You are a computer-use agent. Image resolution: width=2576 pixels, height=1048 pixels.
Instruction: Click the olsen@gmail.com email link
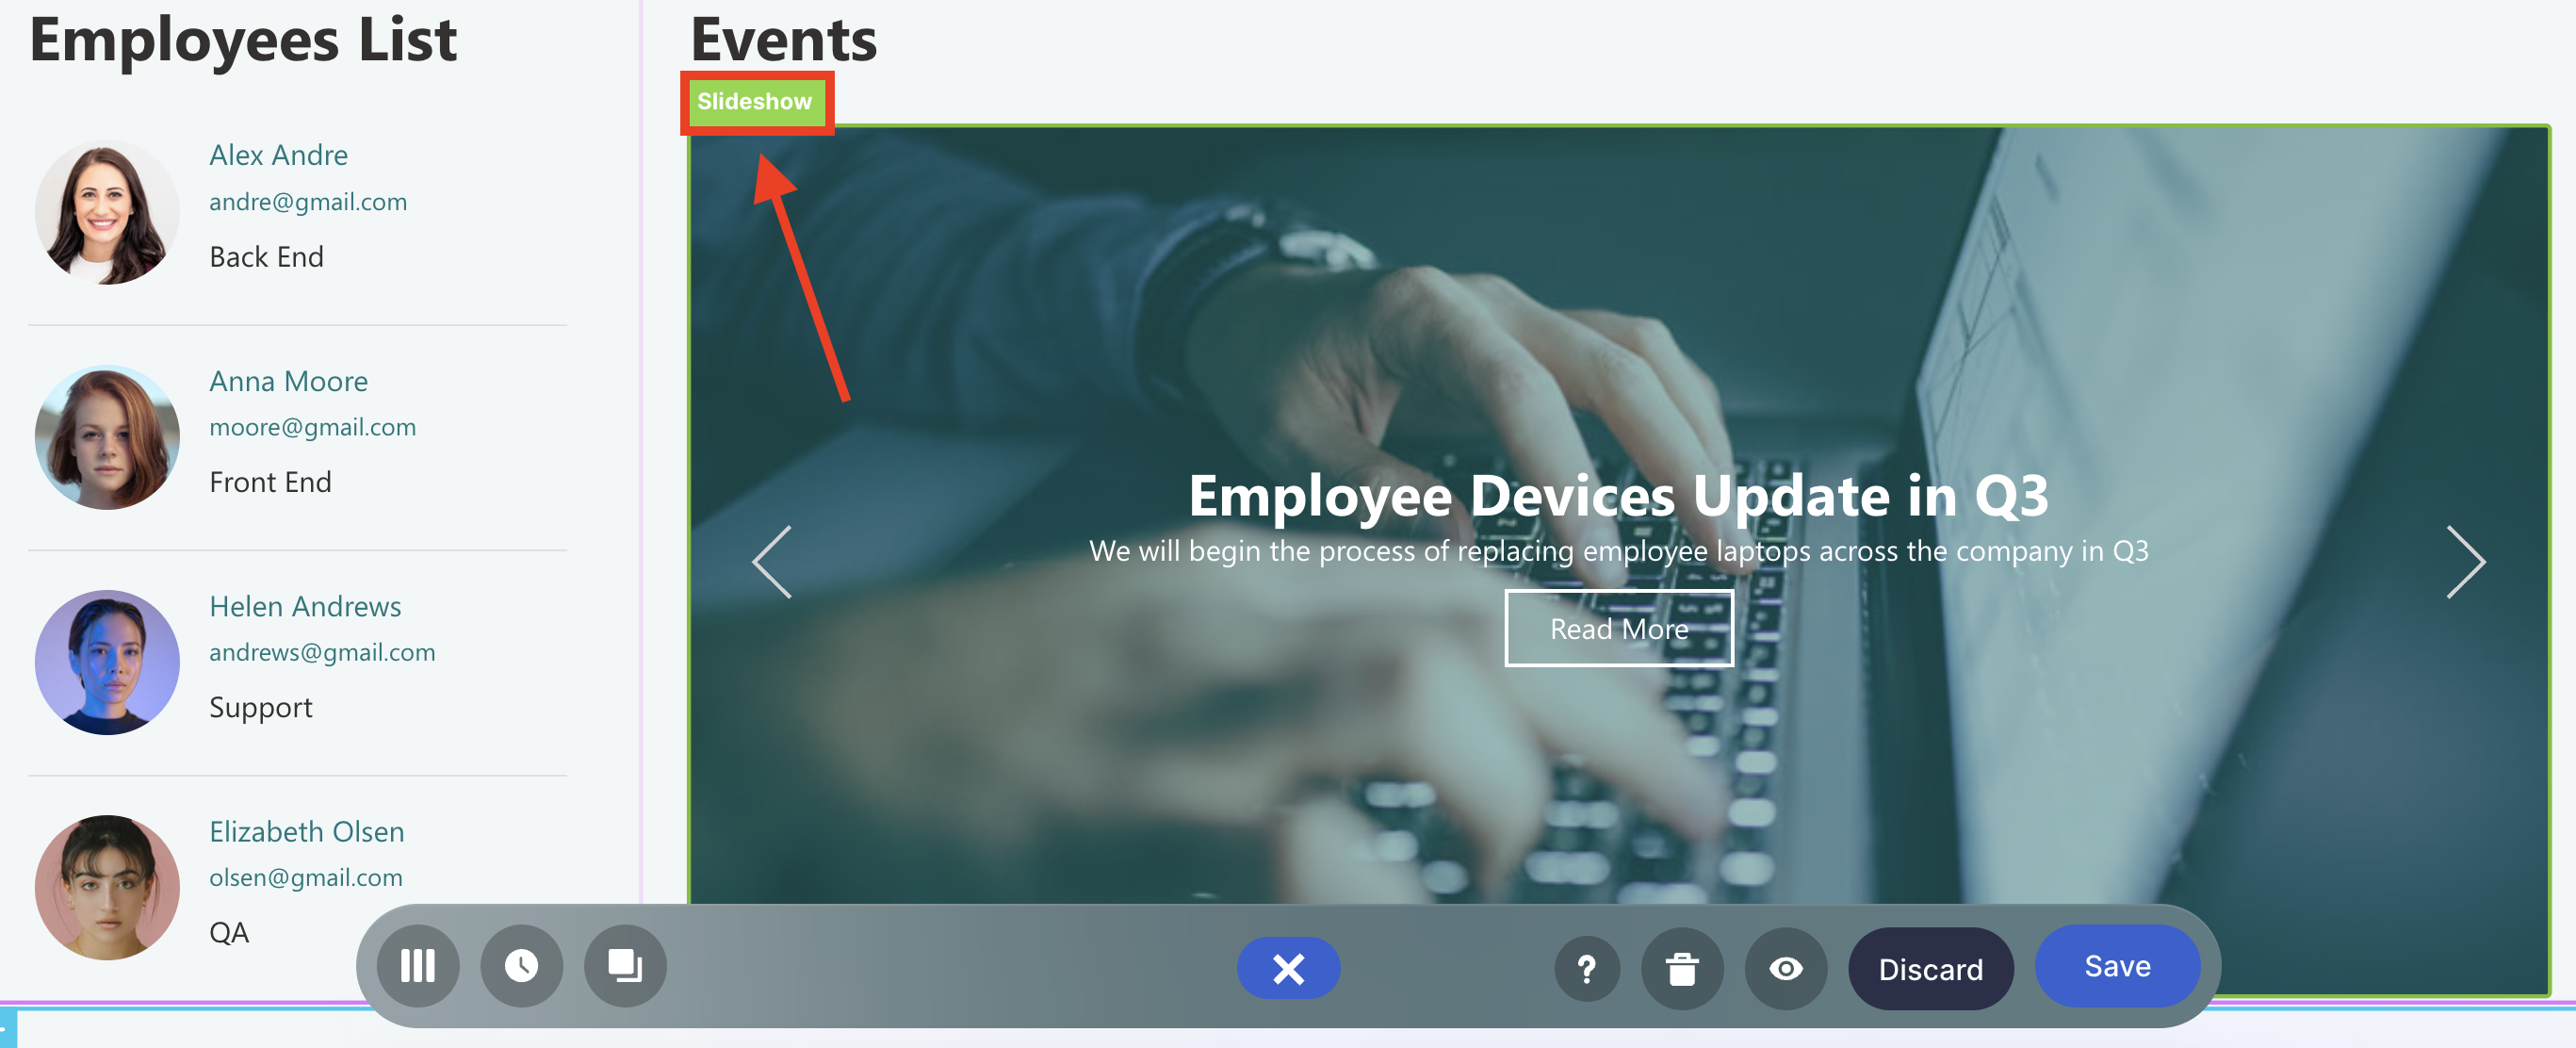[x=306, y=877]
